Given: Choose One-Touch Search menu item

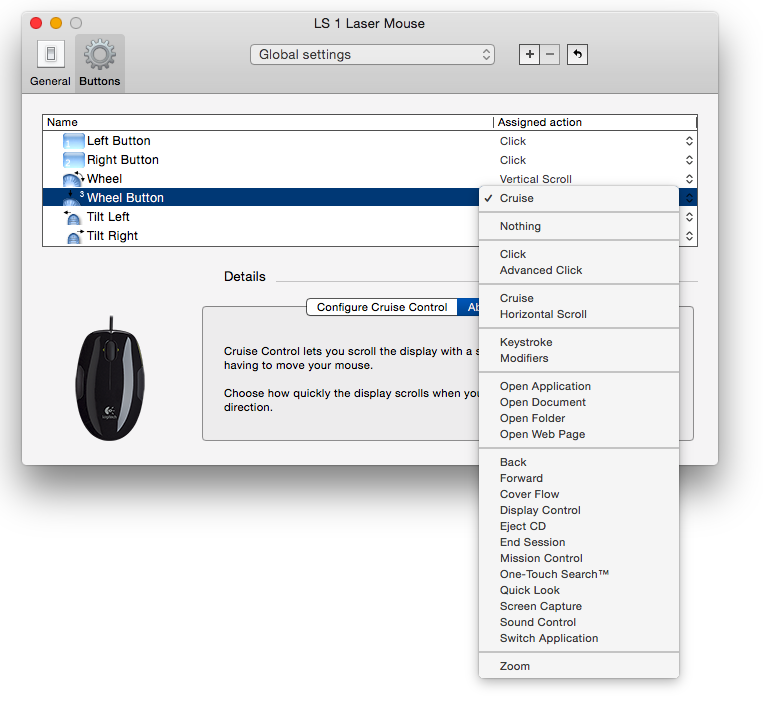Looking at the screenshot, I should pos(579,574).
